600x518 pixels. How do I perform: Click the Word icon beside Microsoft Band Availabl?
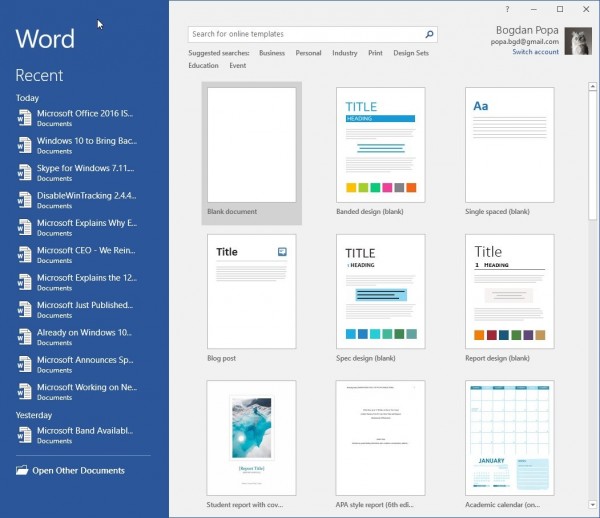pos(24,435)
